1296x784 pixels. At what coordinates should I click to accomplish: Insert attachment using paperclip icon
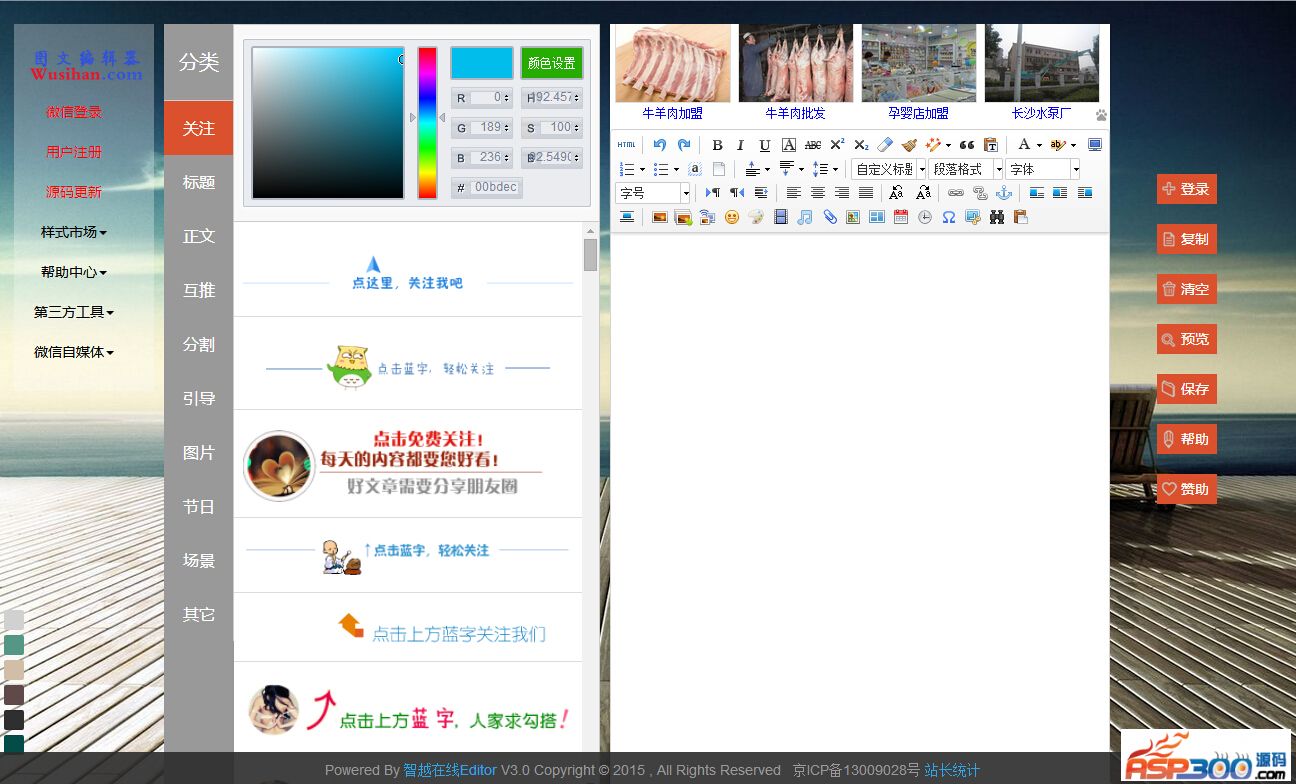click(x=830, y=217)
